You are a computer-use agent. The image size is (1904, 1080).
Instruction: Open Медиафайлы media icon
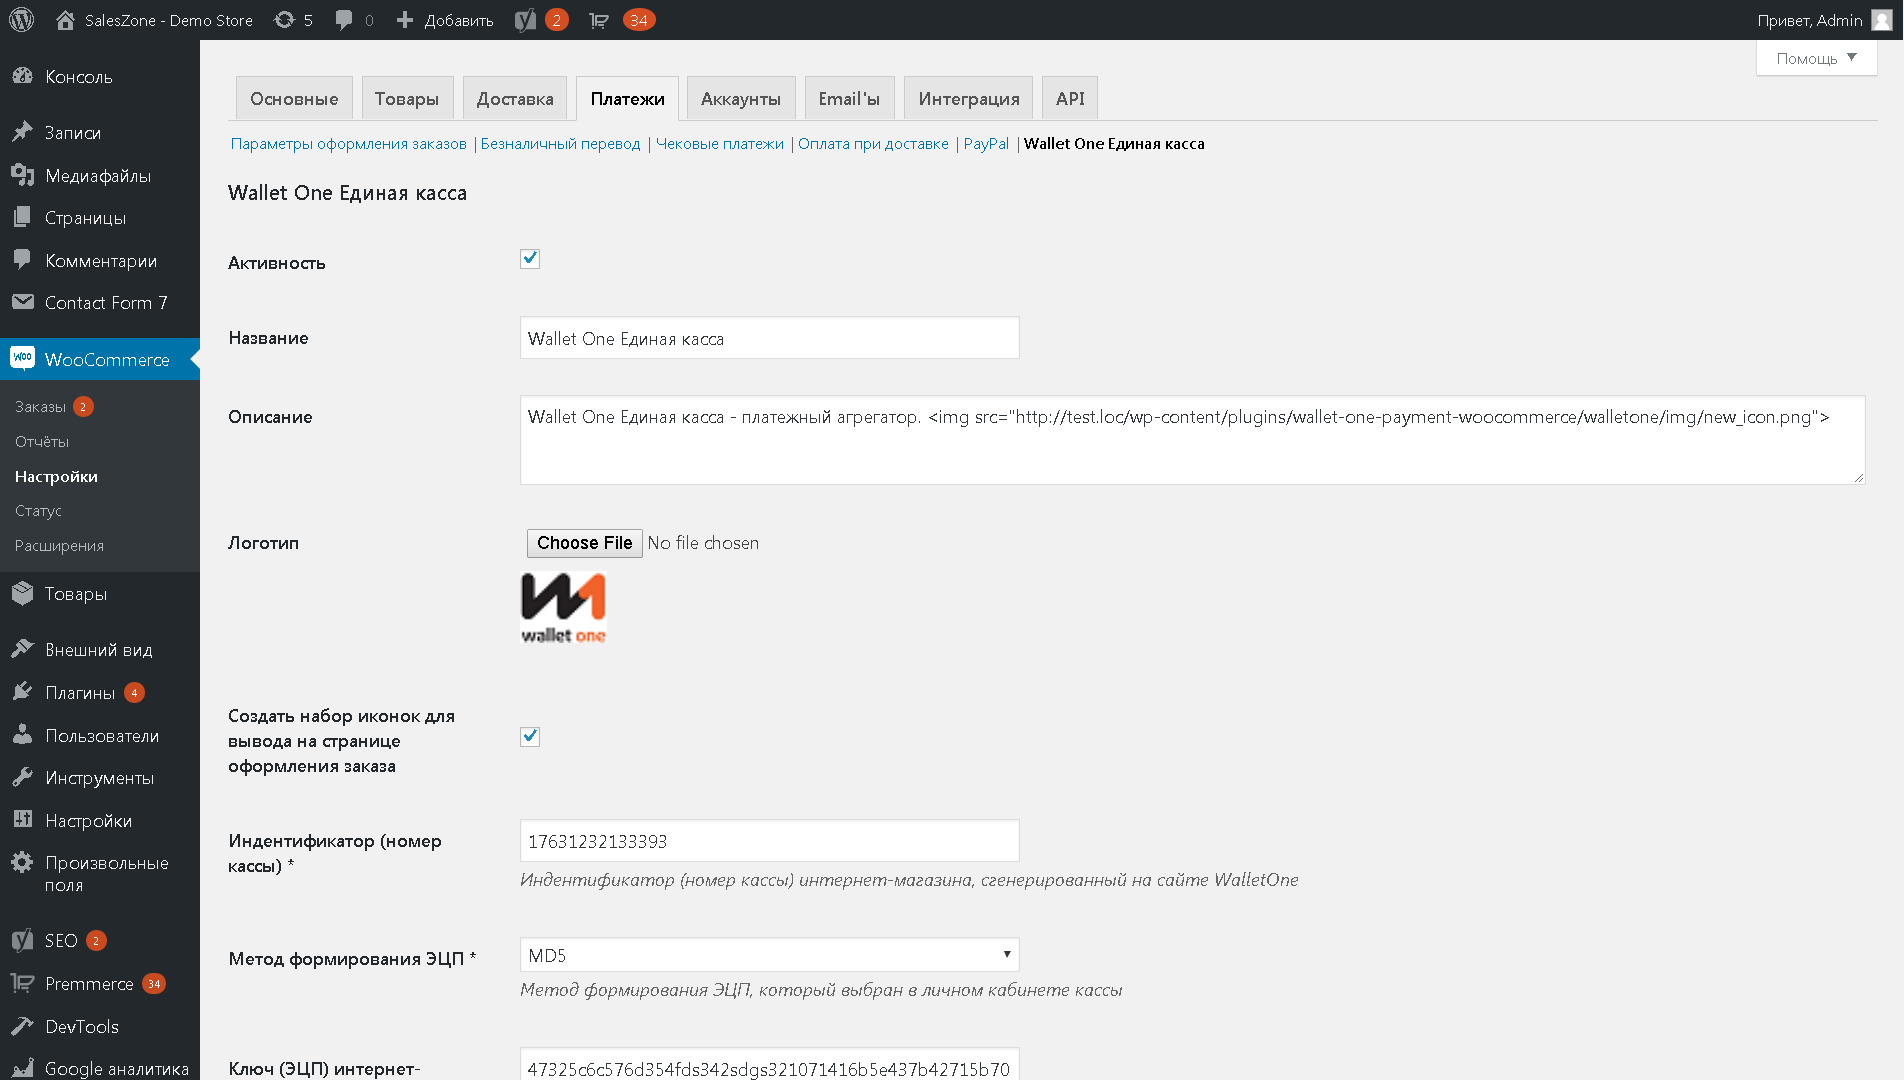22,175
